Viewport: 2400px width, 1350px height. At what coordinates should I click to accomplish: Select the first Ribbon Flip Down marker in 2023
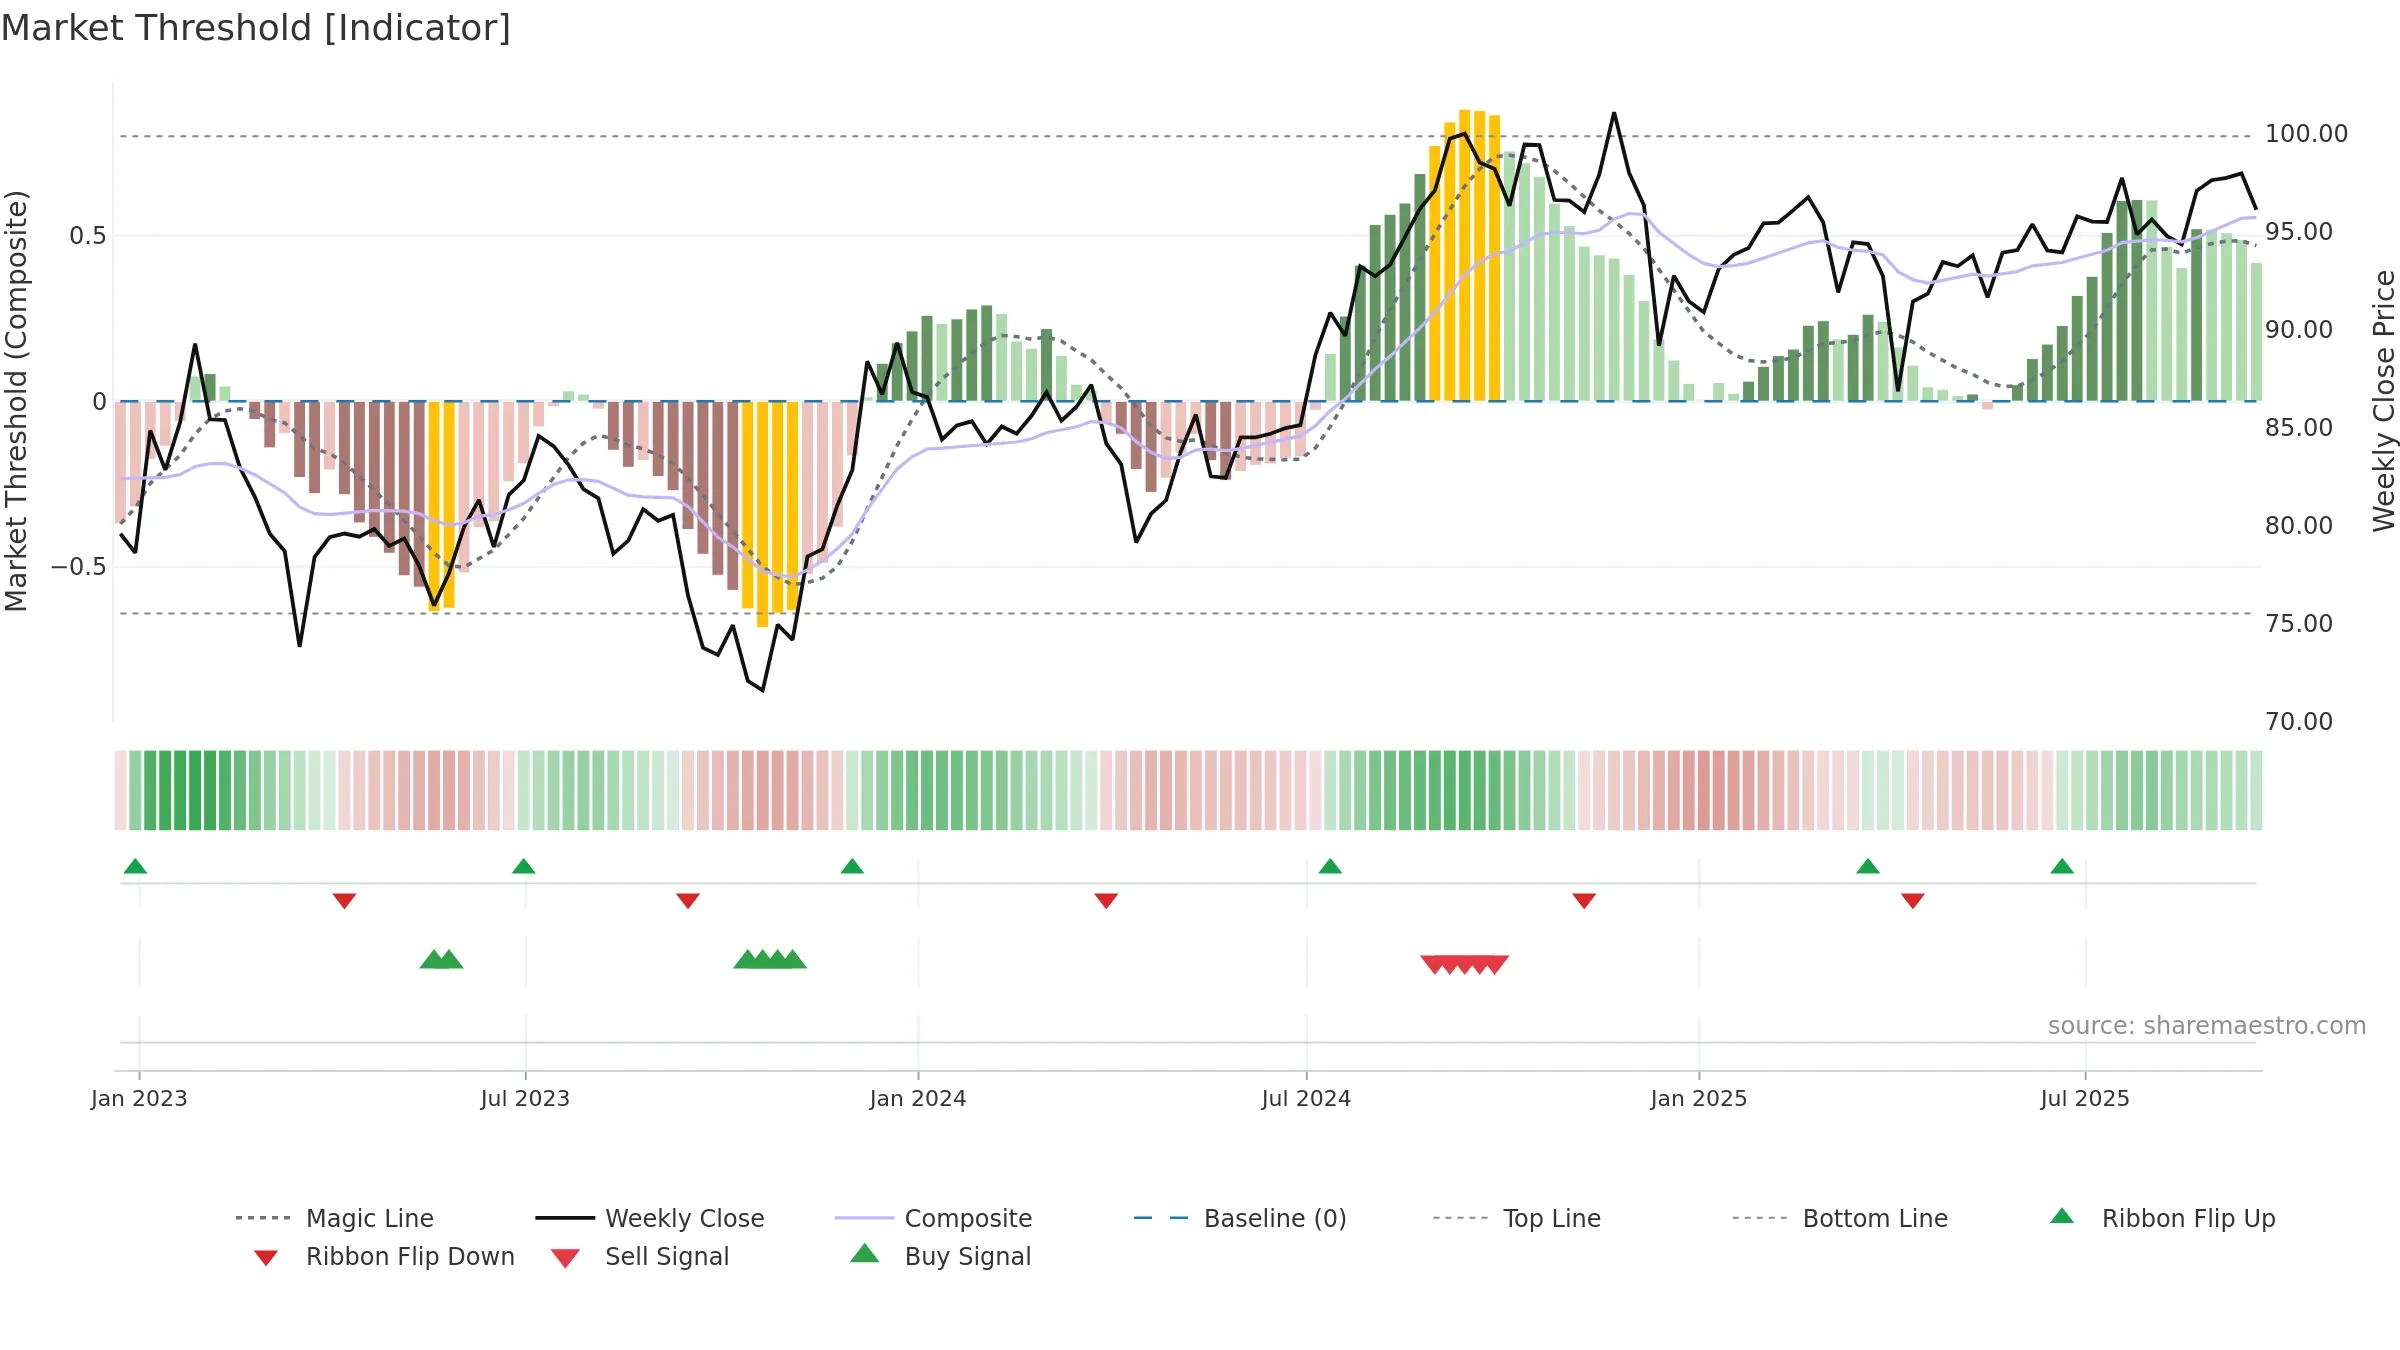tap(344, 901)
